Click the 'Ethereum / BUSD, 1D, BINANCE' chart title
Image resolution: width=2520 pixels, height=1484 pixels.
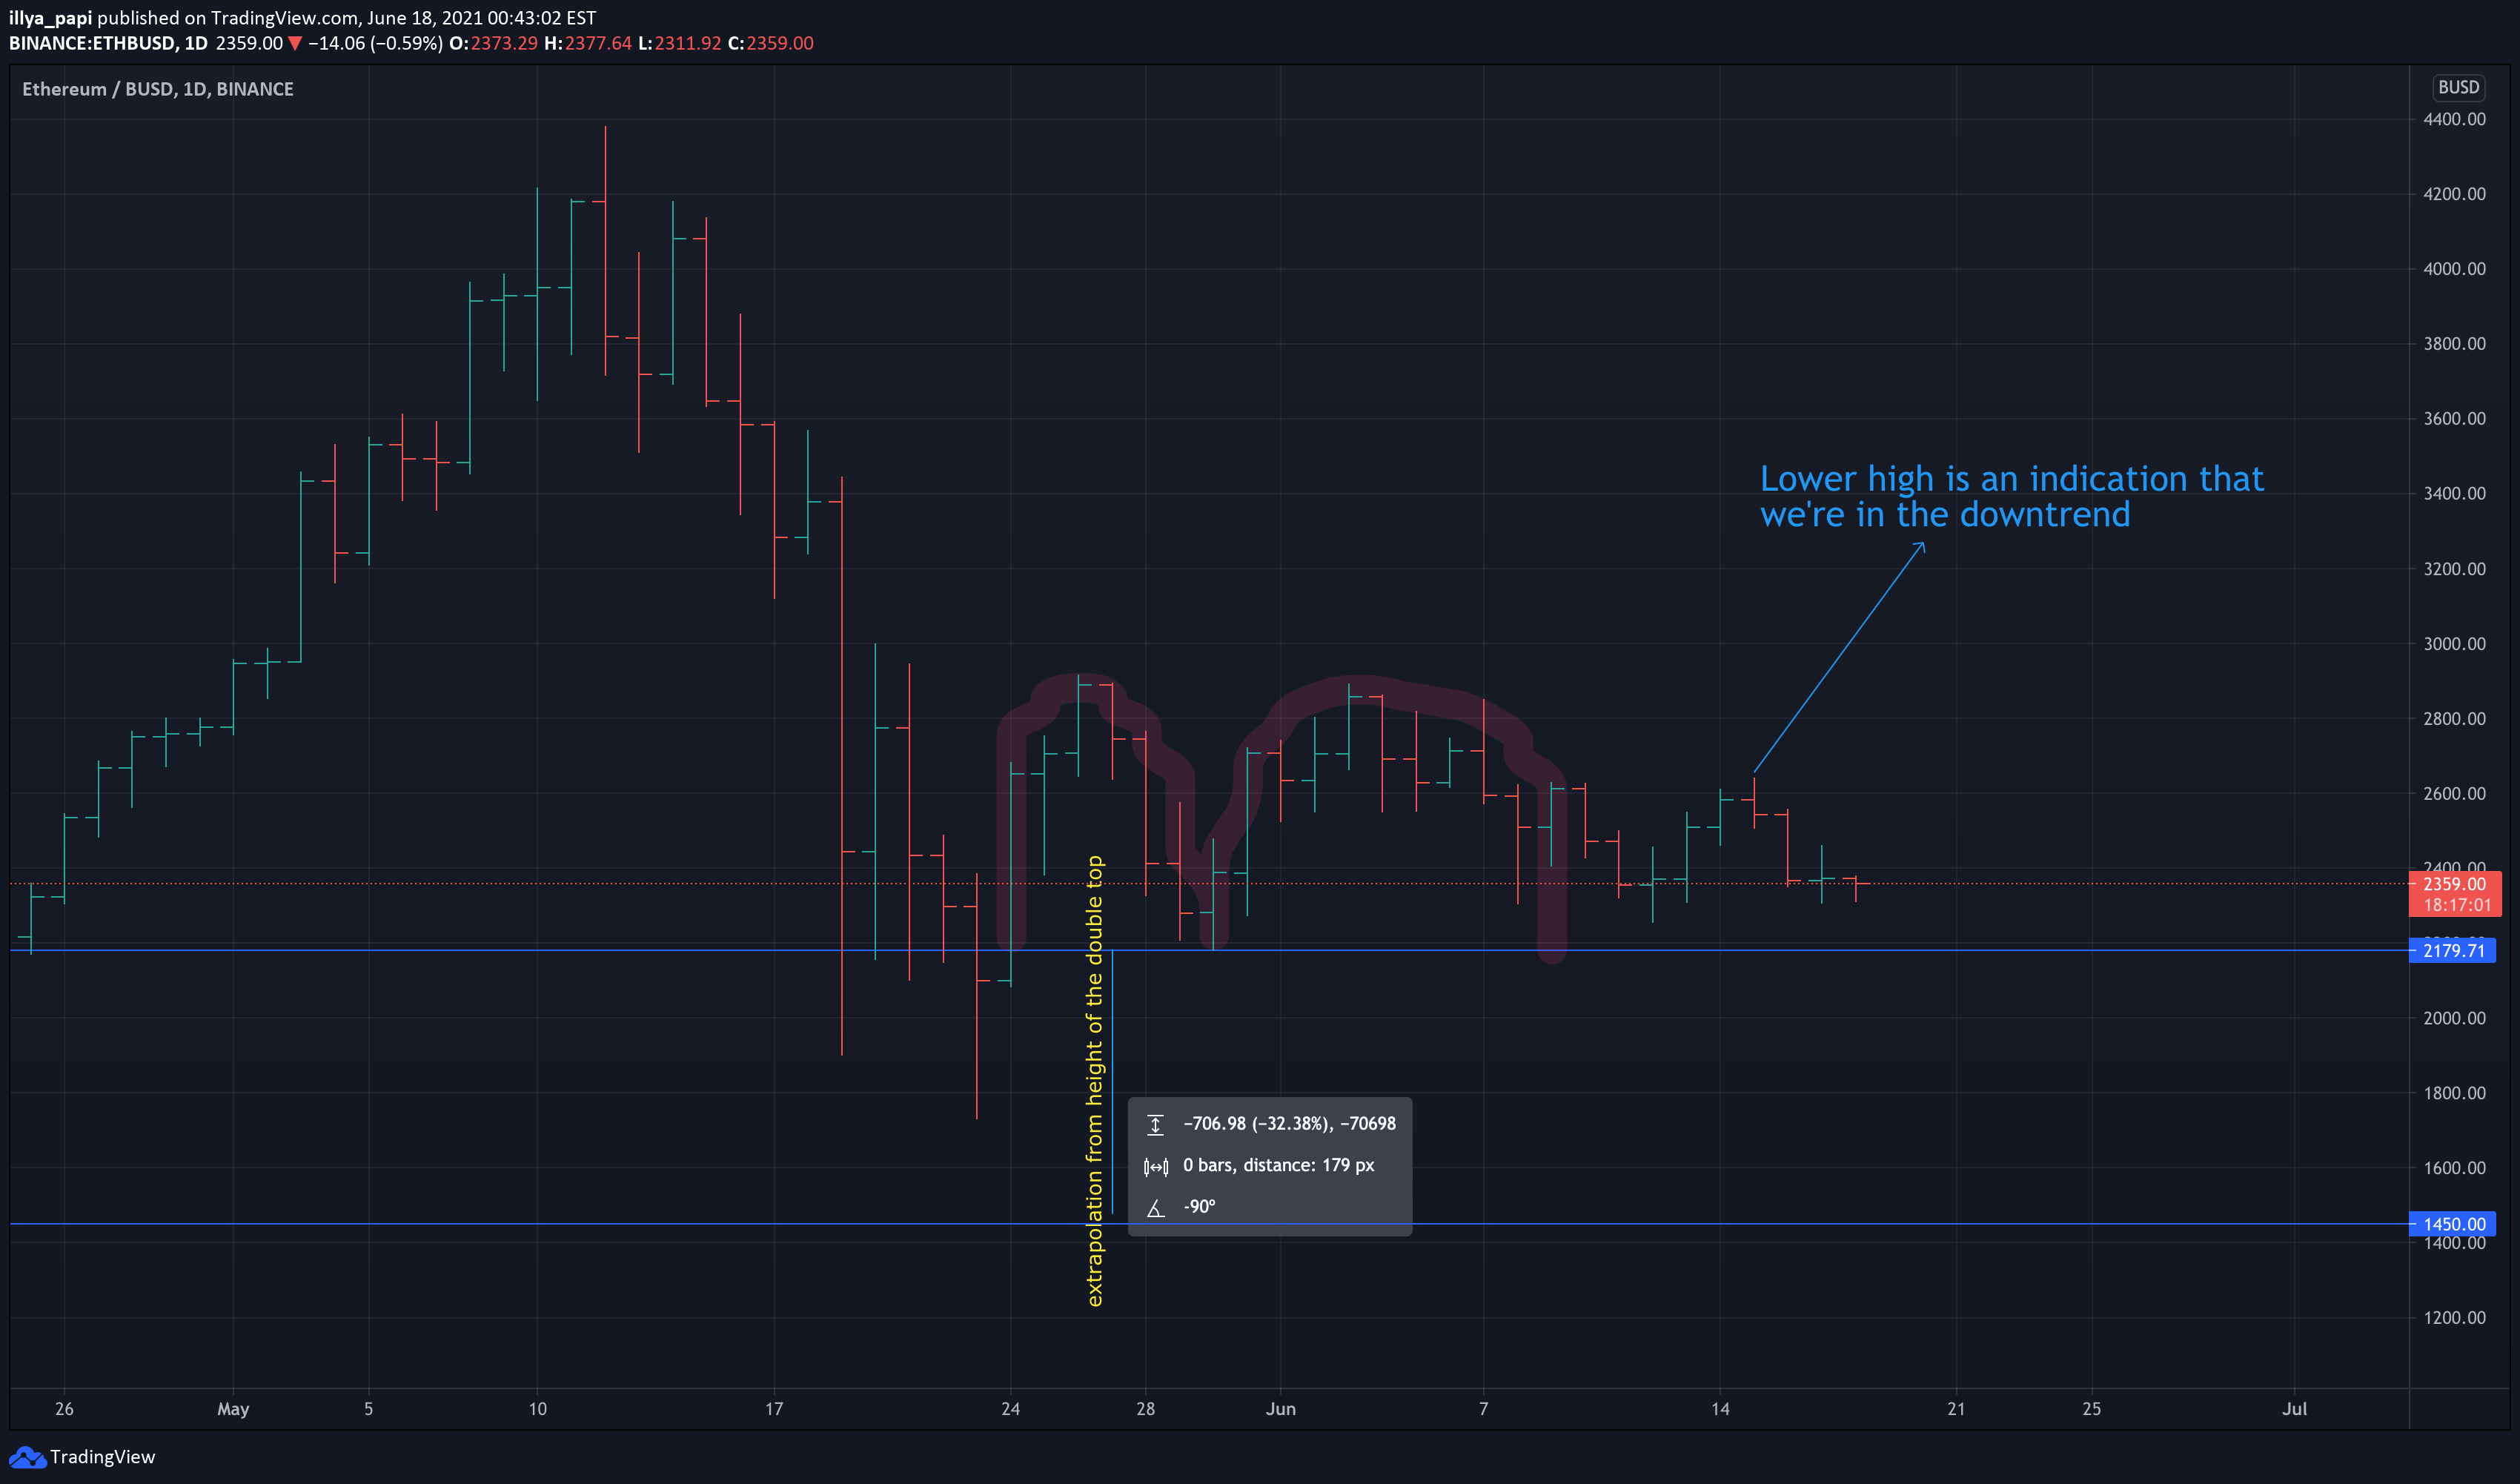point(158,89)
